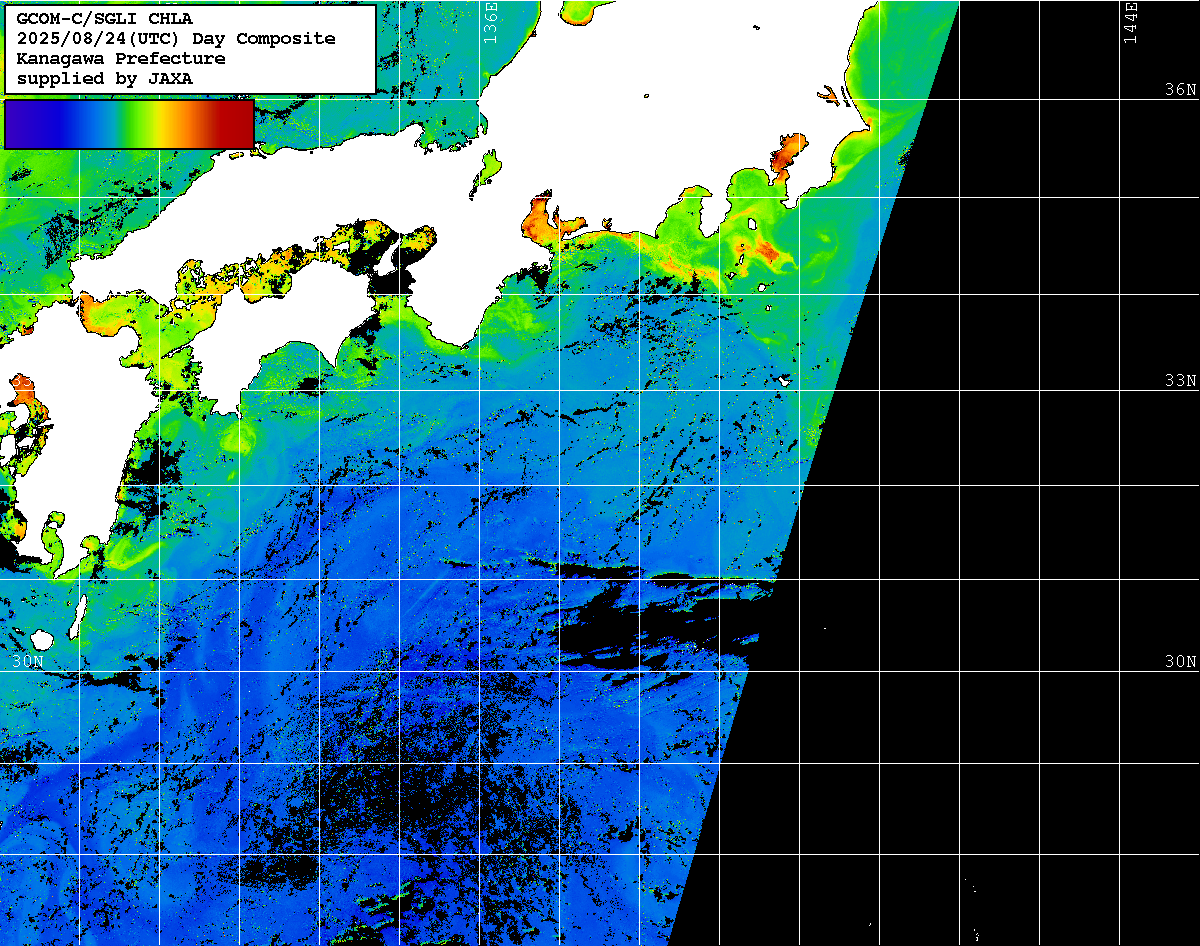The width and height of the screenshot is (1200, 946).
Task: Click the "136E" longitude label
Action: pyautogui.click(x=490, y=23)
